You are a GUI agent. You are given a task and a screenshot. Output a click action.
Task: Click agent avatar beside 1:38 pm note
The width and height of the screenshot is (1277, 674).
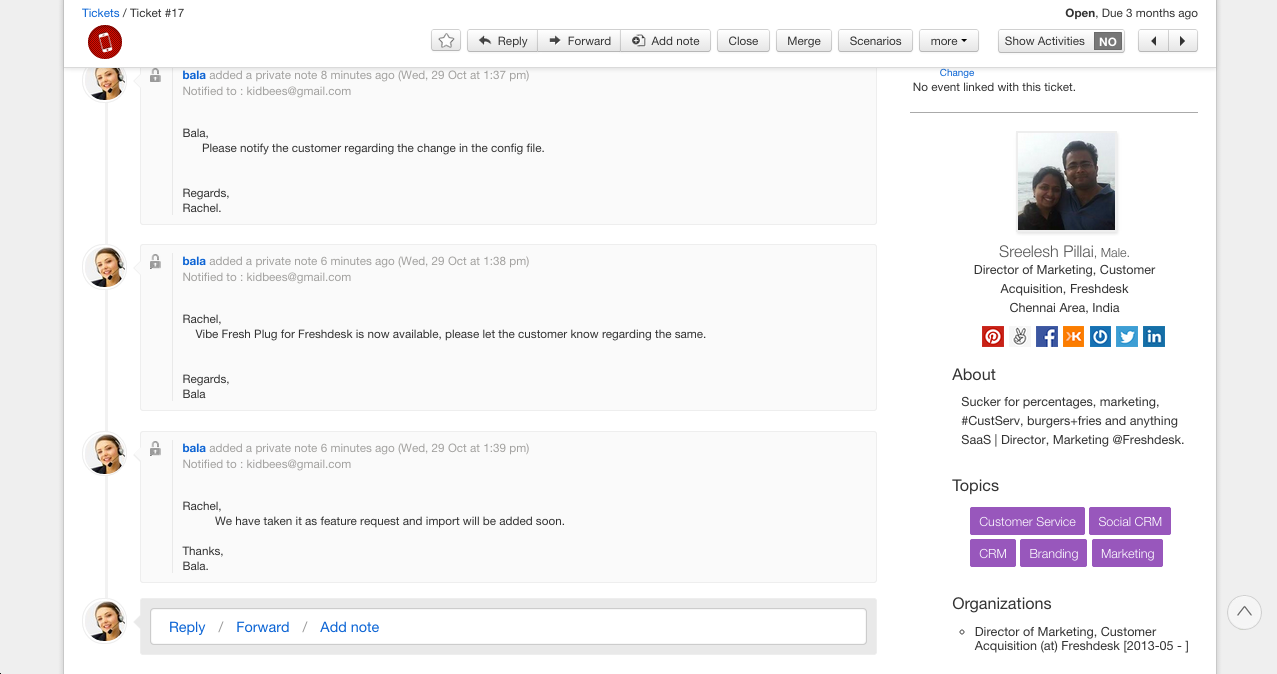(106, 267)
